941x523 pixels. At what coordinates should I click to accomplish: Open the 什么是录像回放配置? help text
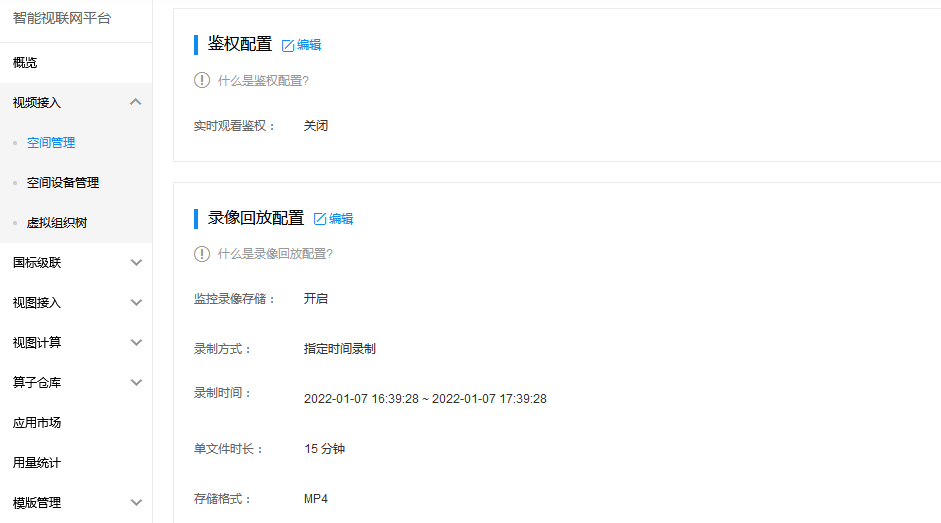[x=275, y=254]
